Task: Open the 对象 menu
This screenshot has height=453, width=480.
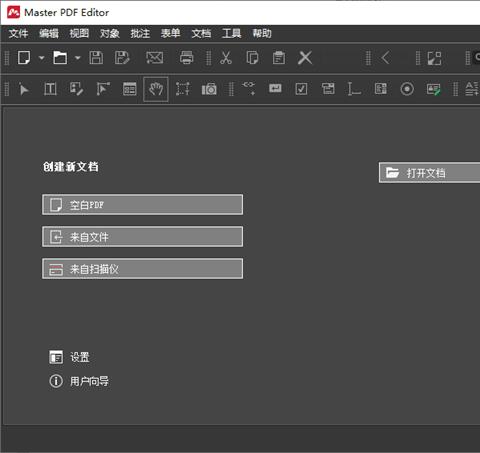Action: click(x=110, y=33)
